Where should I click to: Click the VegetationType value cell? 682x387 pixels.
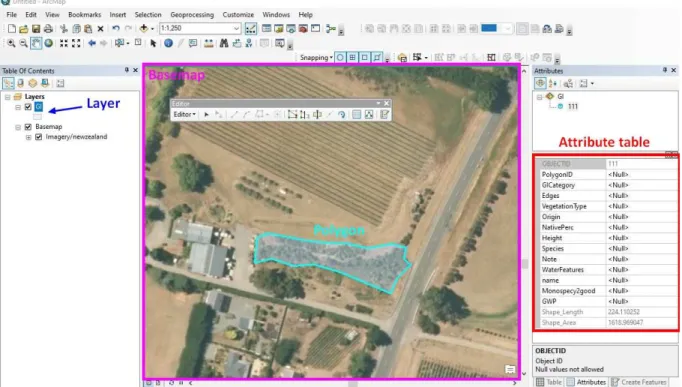[x=642, y=206]
